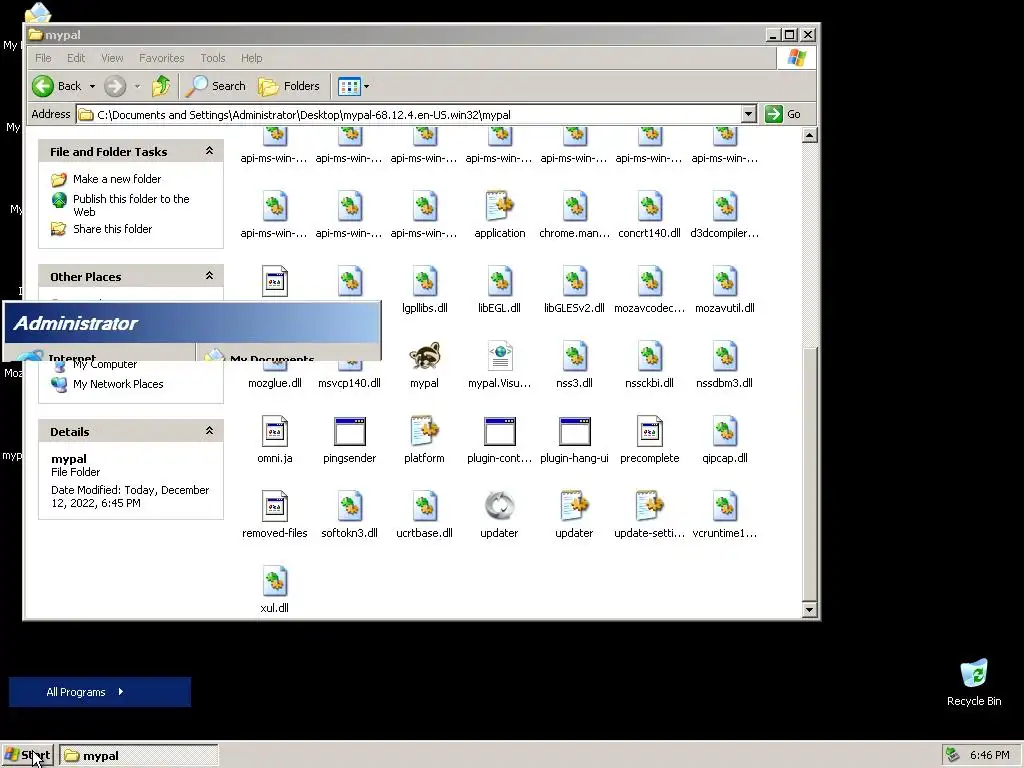Click the mypal taskbar window button
Viewport: 1024px width, 768px height.
(x=138, y=756)
